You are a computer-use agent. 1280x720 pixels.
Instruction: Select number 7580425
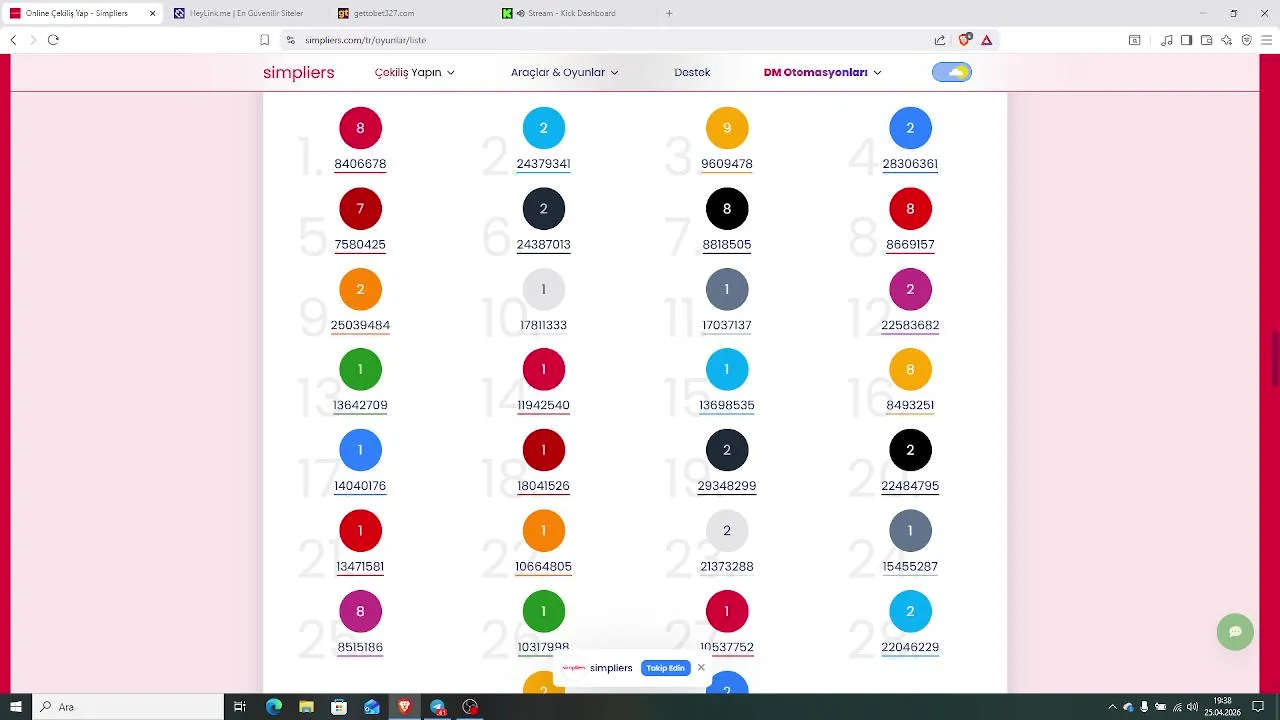click(360, 245)
